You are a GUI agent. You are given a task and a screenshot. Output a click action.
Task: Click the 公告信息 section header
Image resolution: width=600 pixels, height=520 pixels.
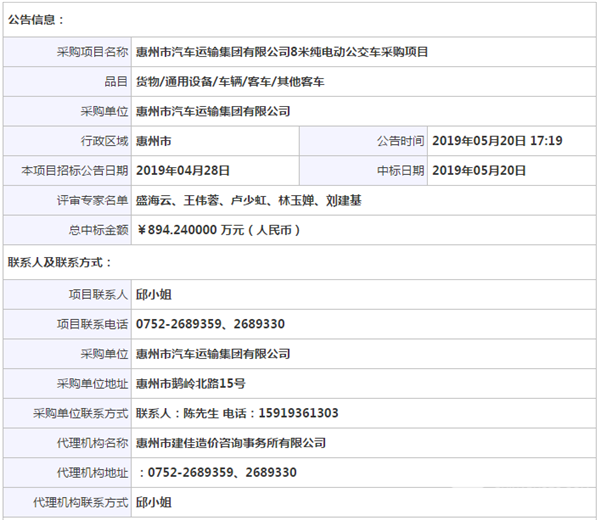point(37,19)
